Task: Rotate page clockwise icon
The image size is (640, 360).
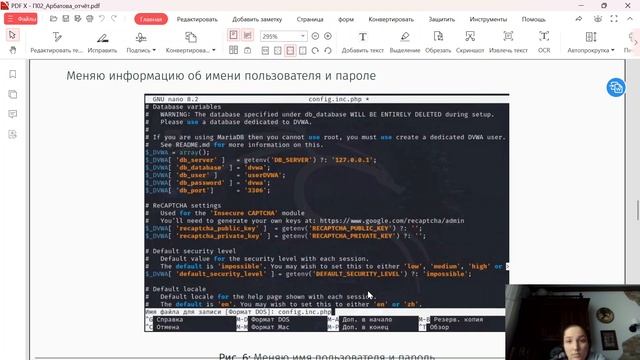Action: point(315,51)
